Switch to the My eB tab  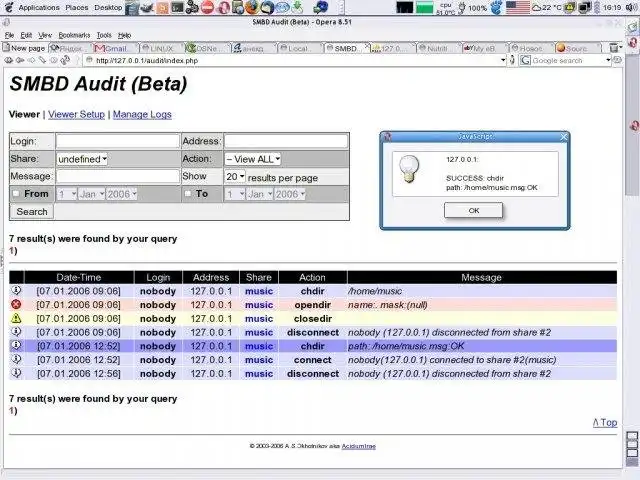pos(484,48)
